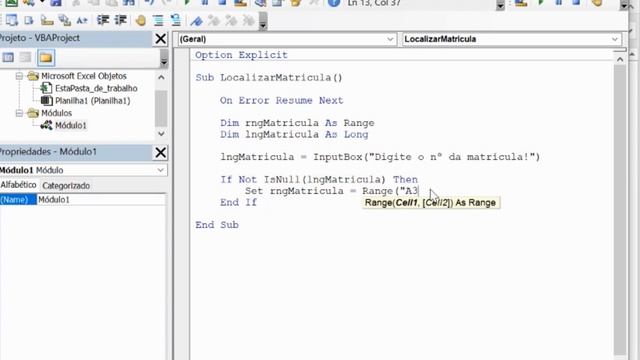Click 'Dim lngMatricula As Long' line
Viewport: 640px width, 360px height.
pos(294,134)
